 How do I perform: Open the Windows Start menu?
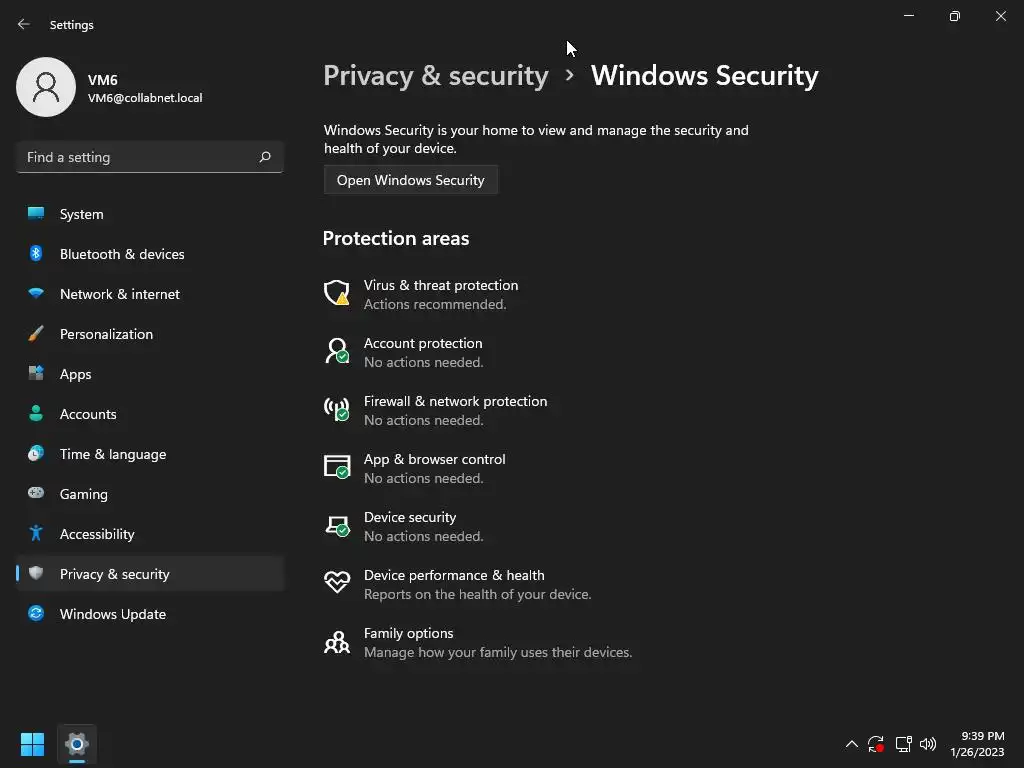(x=33, y=744)
